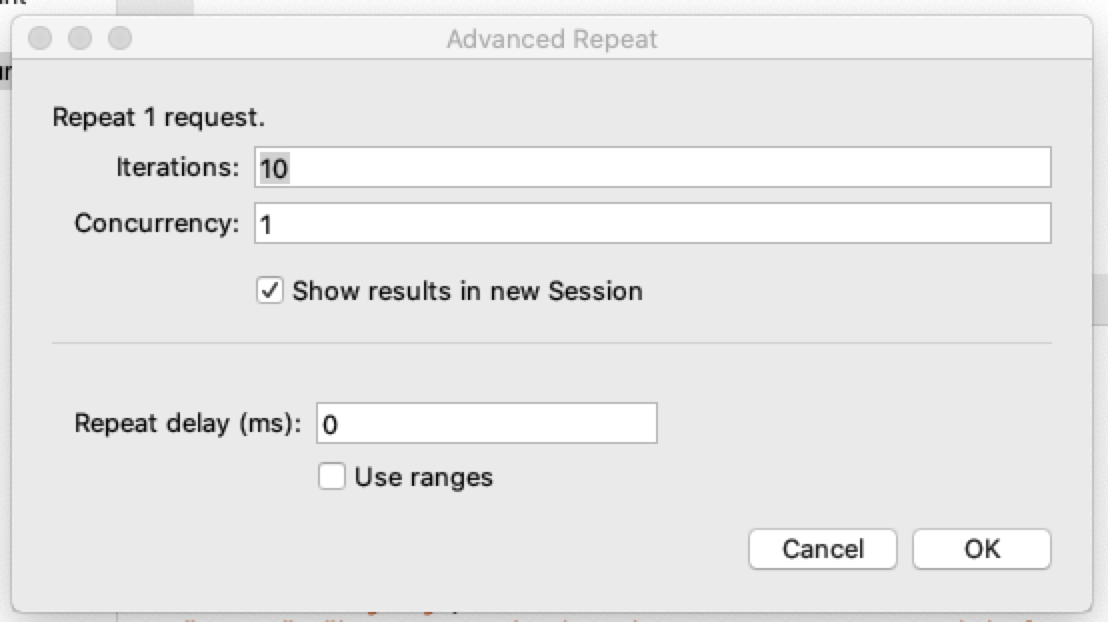The image size is (1108, 622).
Task: Close the dialog with the leftmost window button
Action: pos(40,38)
